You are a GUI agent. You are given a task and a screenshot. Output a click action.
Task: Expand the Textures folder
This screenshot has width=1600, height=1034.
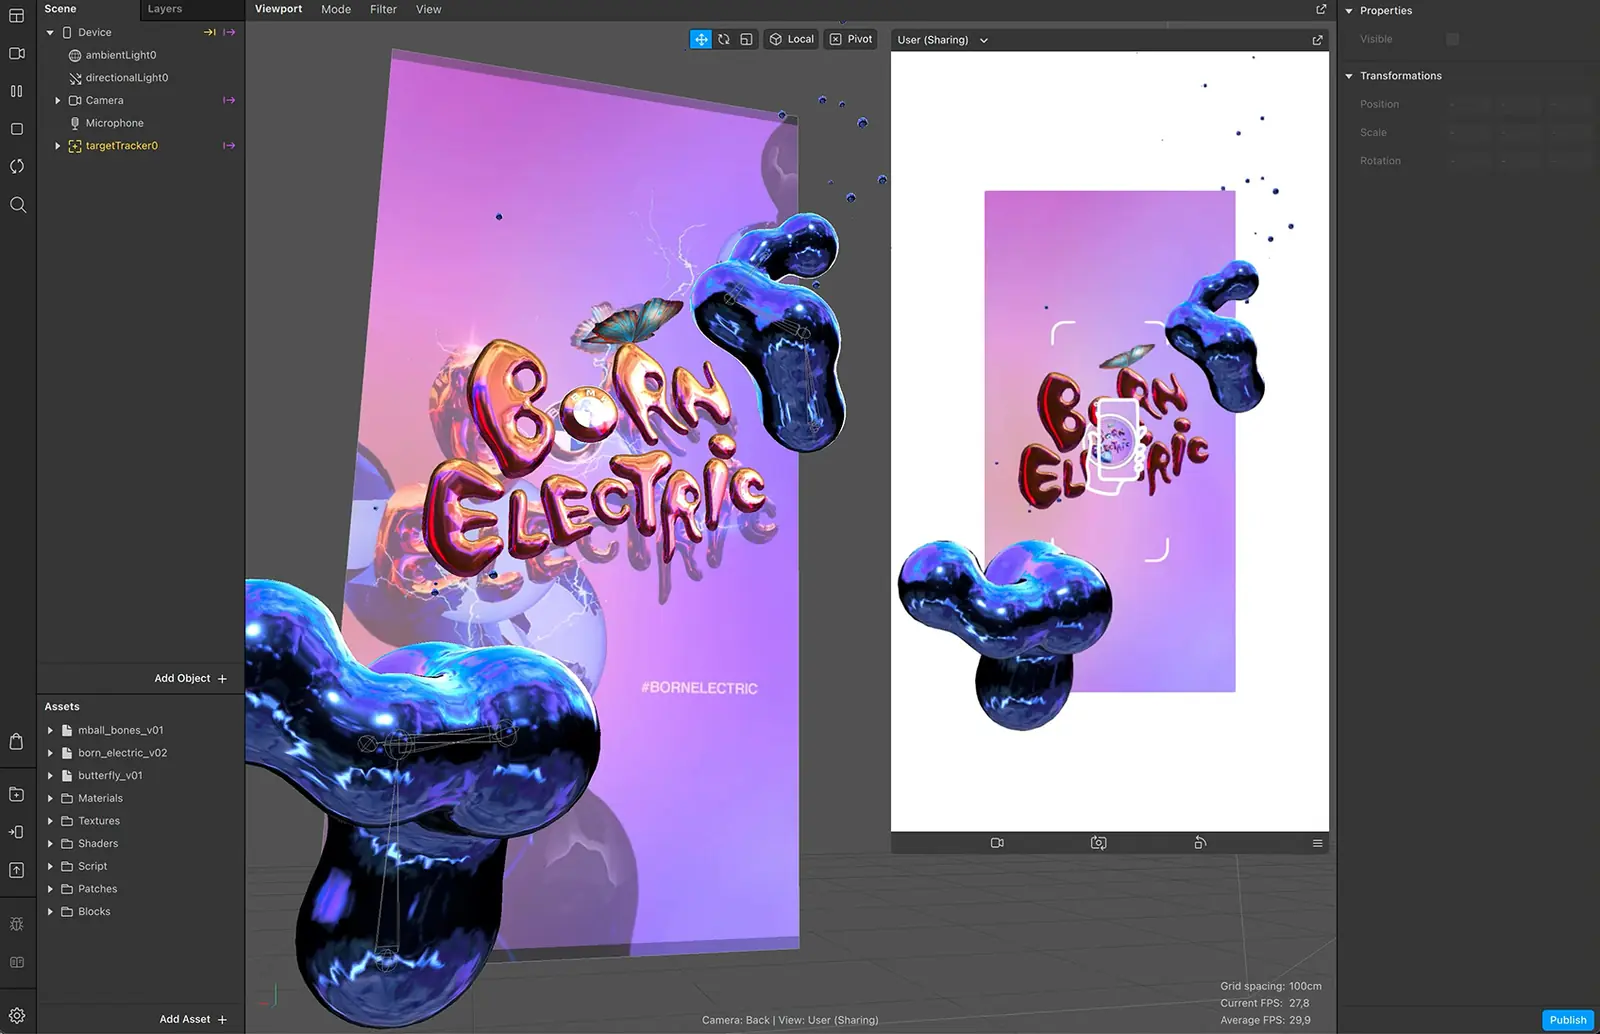[50, 821]
